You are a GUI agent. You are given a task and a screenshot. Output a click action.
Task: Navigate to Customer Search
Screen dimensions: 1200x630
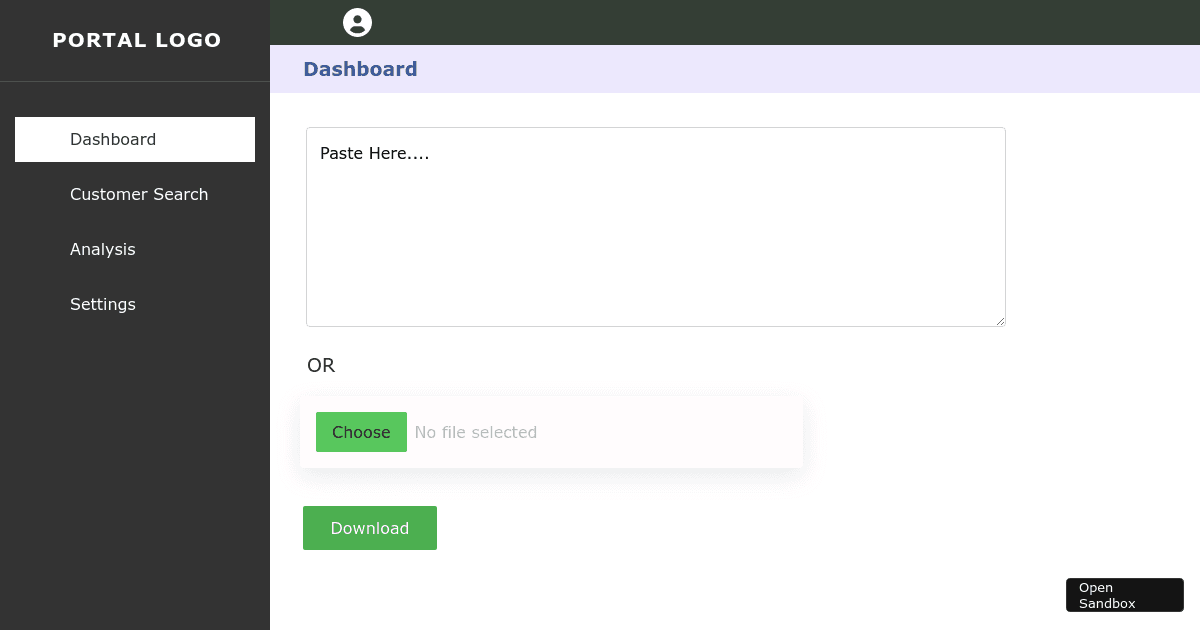pos(139,194)
